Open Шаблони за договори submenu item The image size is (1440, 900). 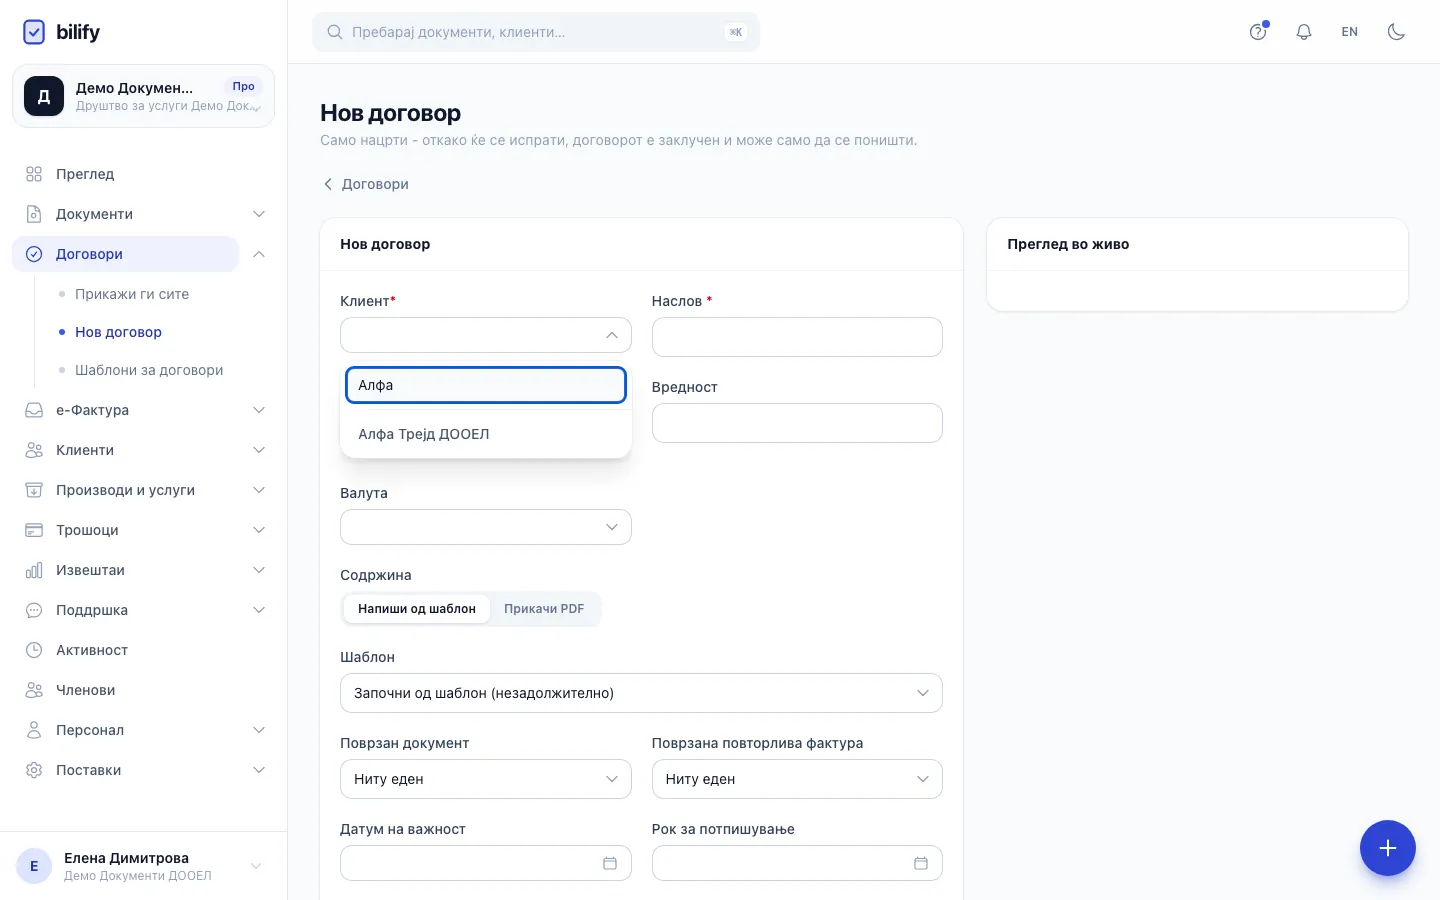coord(149,370)
